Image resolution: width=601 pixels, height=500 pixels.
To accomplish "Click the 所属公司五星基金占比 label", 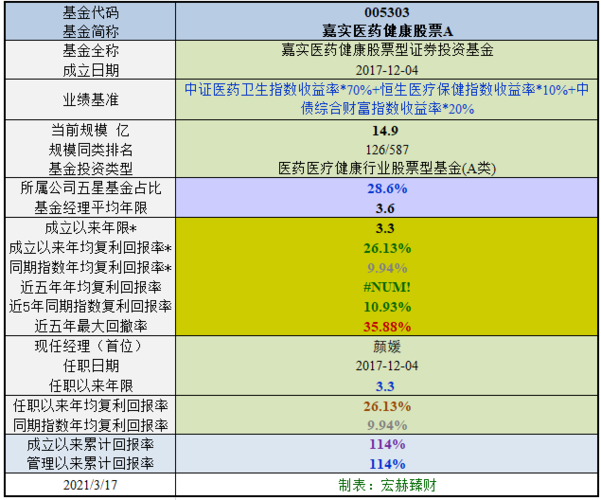I will point(91,188).
